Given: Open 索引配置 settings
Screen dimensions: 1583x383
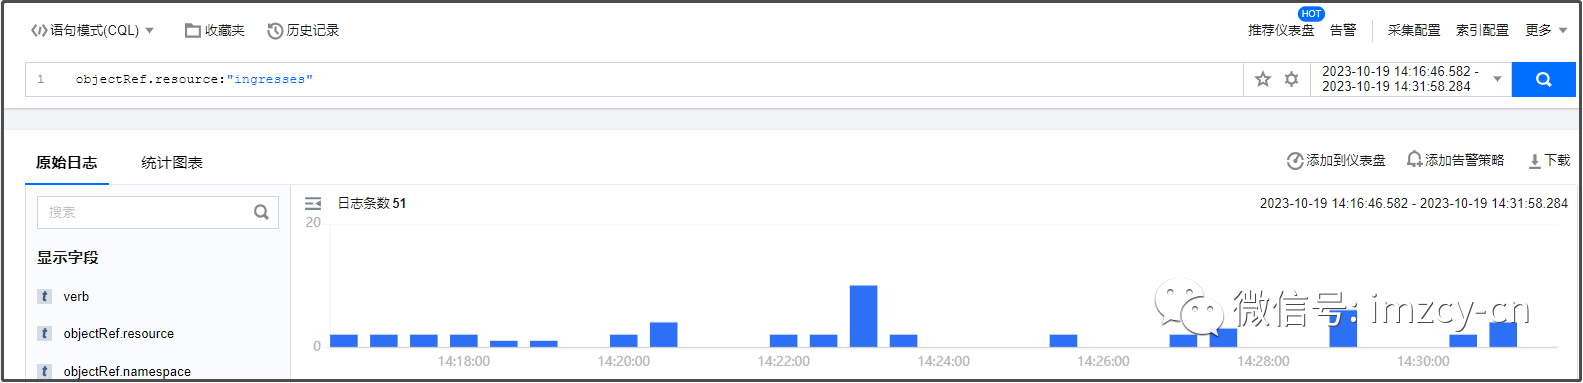Looking at the screenshot, I should pos(1482,31).
